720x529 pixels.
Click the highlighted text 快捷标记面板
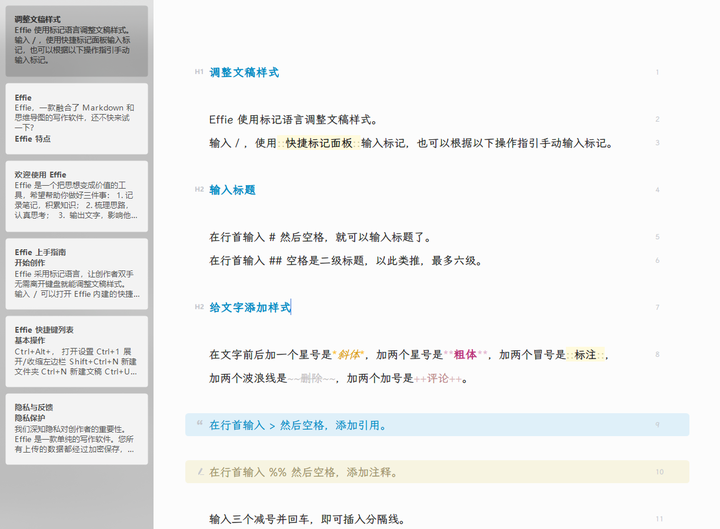[x=319, y=143]
